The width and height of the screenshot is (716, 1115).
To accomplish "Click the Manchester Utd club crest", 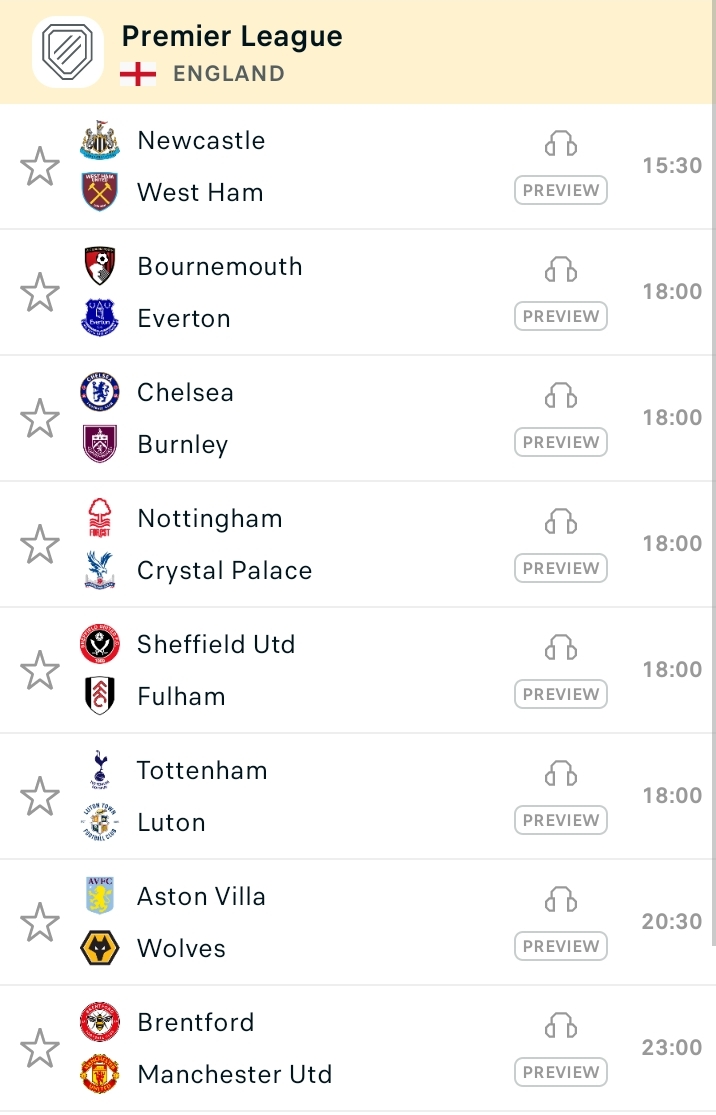I will 100,1074.
